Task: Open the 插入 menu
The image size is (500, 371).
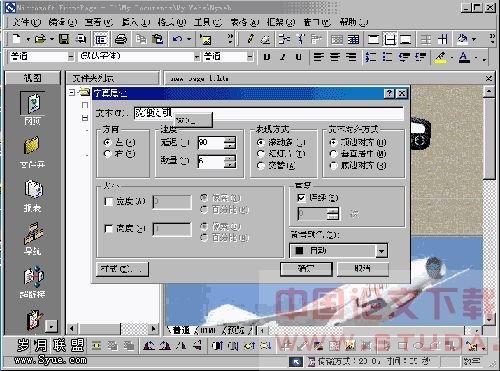Action: click(x=135, y=22)
